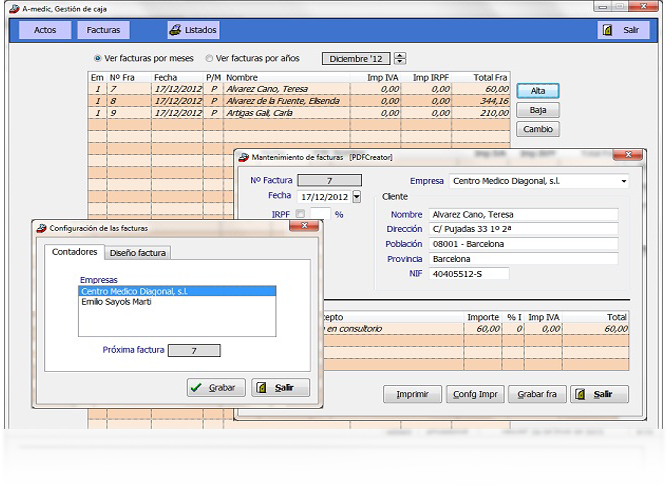
Task: Open the Facturas menu
Action: pyautogui.click(x=104, y=30)
